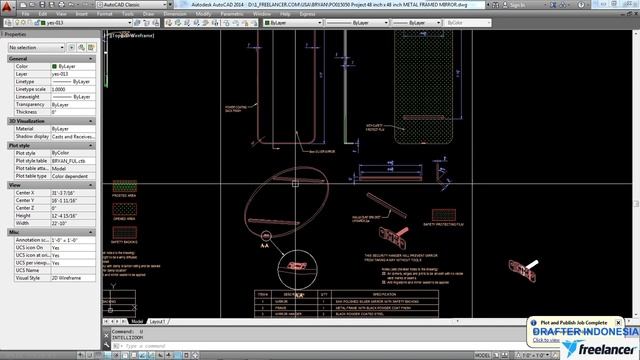Open the File menu
Image resolution: width=640 pixels, height=360 pixels.
[25, 14]
